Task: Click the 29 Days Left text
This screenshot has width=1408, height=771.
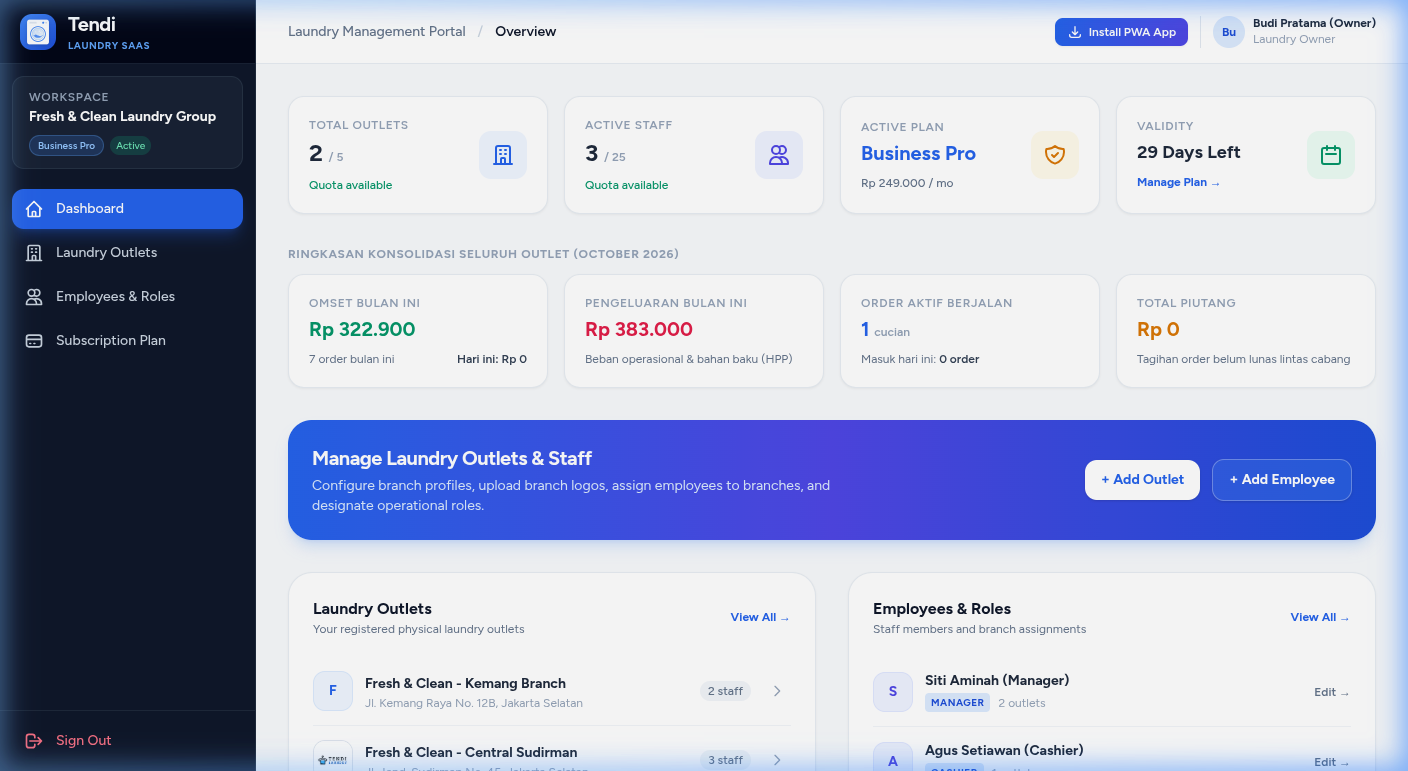Action: point(1188,153)
